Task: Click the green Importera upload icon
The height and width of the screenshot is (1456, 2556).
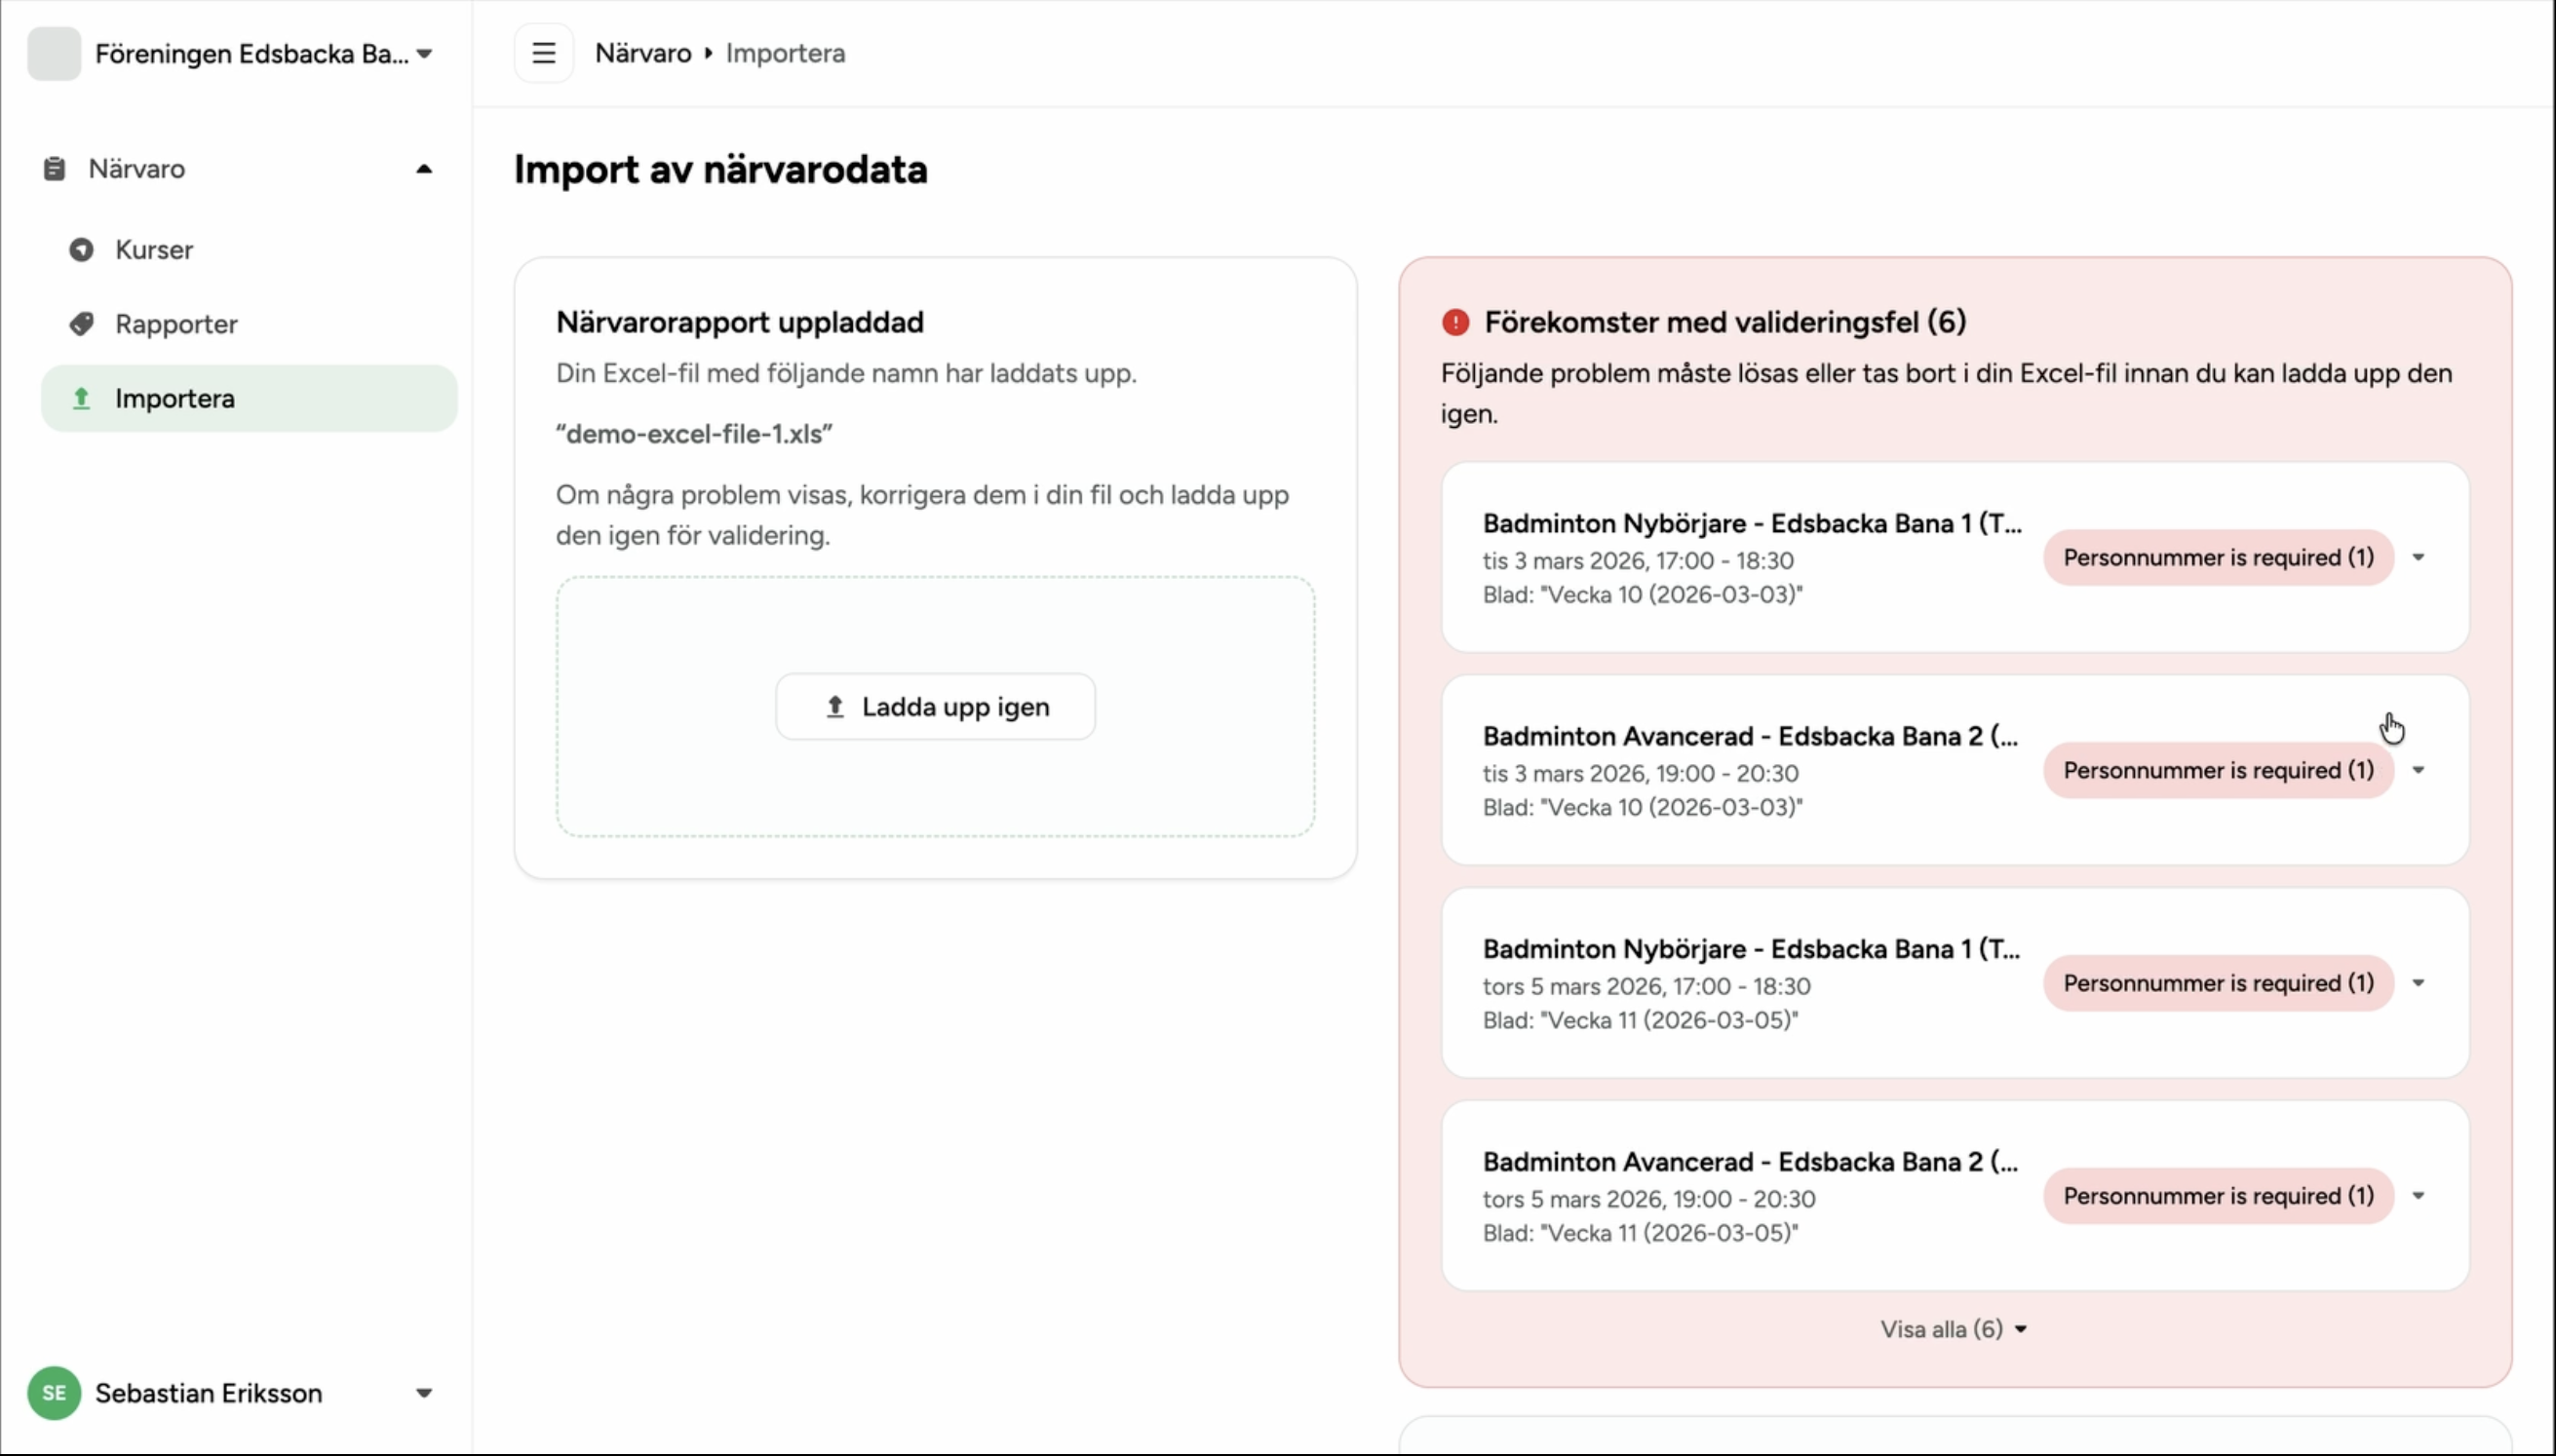Action: pyautogui.click(x=82, y=398)
